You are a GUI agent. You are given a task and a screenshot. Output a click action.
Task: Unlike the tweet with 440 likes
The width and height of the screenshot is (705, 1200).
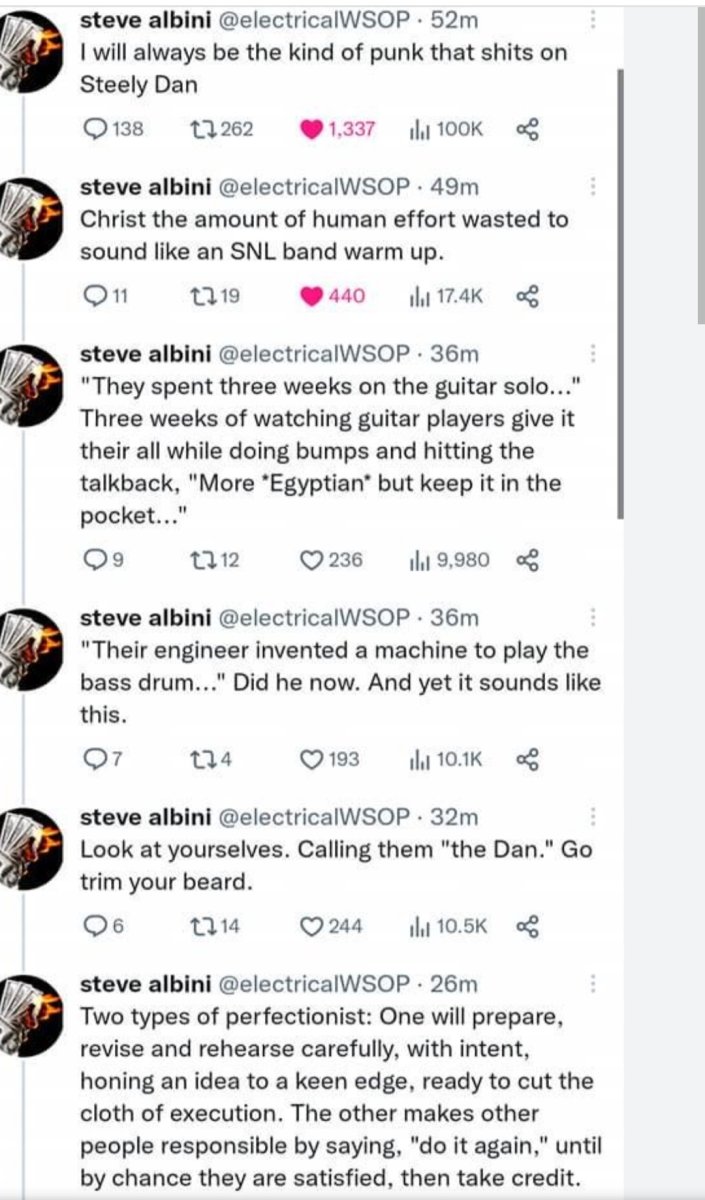[311, 295]
